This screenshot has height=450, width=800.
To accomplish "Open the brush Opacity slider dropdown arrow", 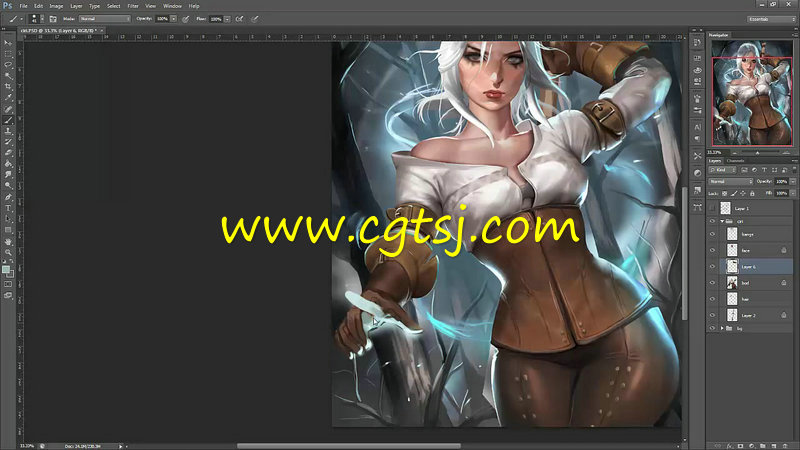I will pyautogui.click(x=173, y=19).
